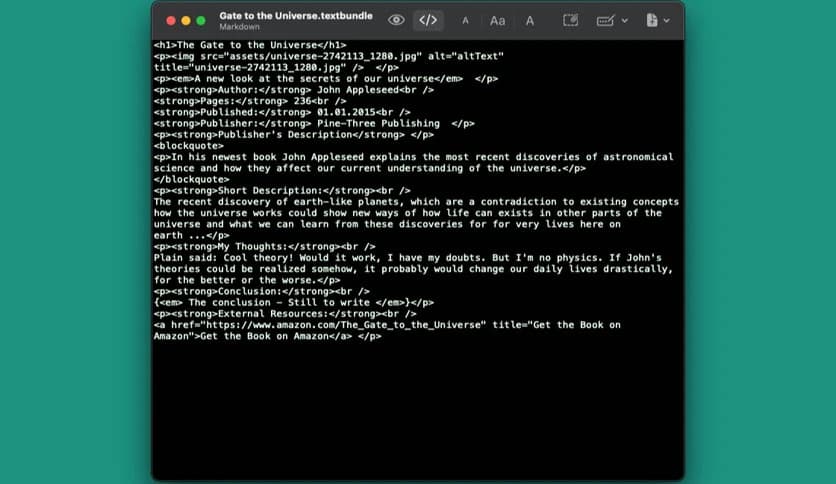The height and width of the screenshot is (484, 836).
Task: Click the My Thoughts line
Action: (264, 247)
